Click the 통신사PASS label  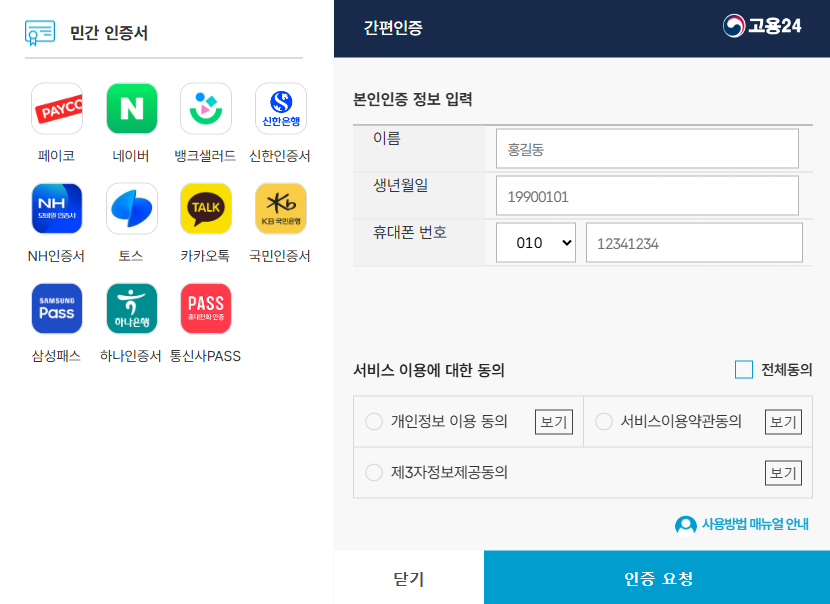[205, 356]
